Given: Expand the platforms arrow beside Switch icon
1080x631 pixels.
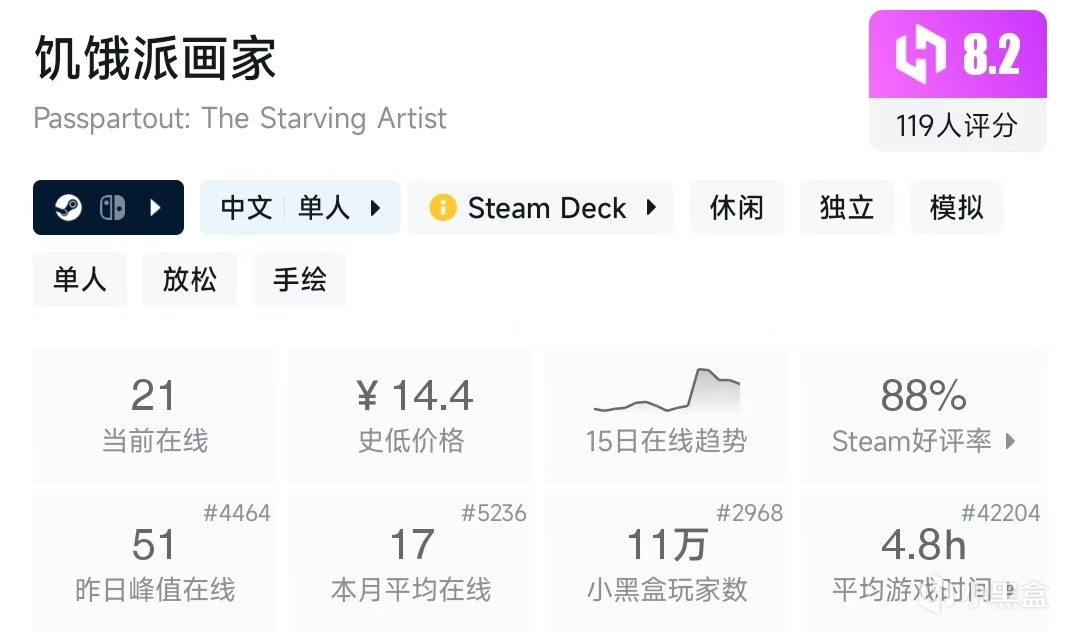Looking at the screenshot, I should click(x=155, y=208).
